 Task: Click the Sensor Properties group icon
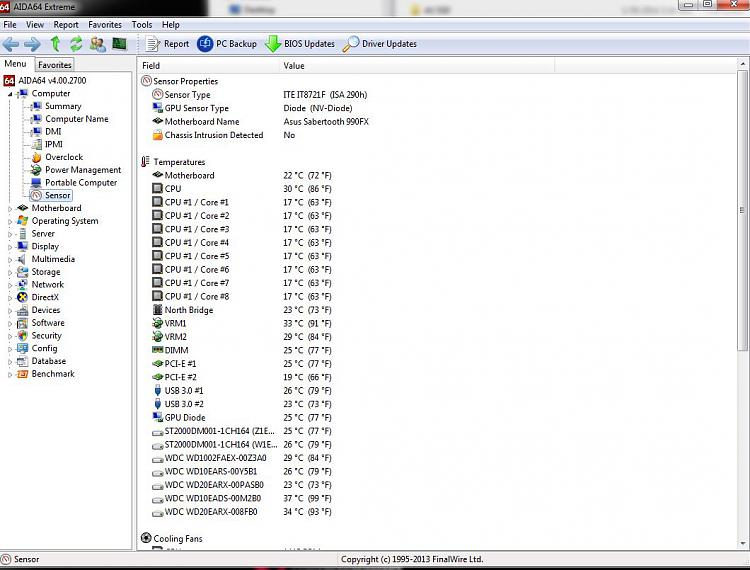click(146, 81)
